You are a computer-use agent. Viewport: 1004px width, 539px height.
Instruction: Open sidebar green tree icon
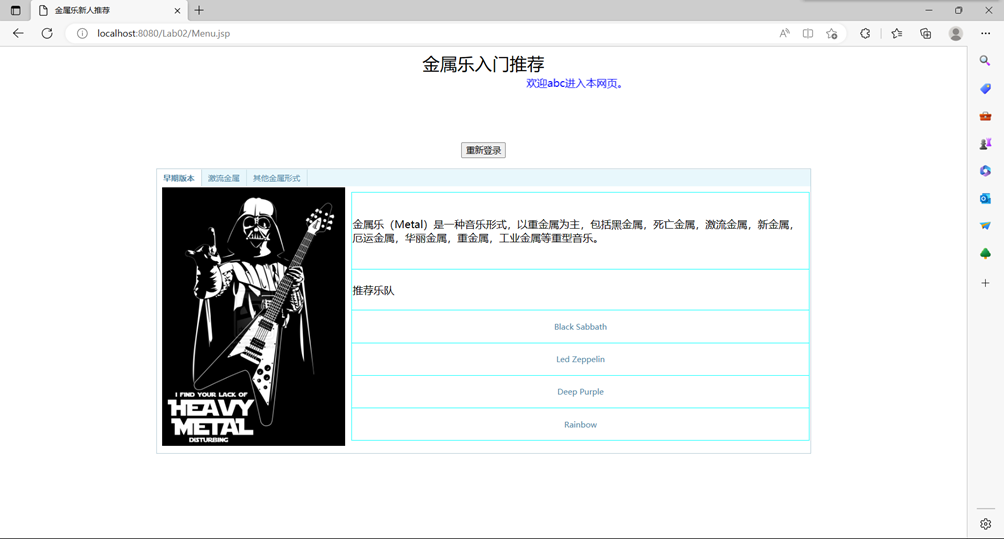click(985, 254)
